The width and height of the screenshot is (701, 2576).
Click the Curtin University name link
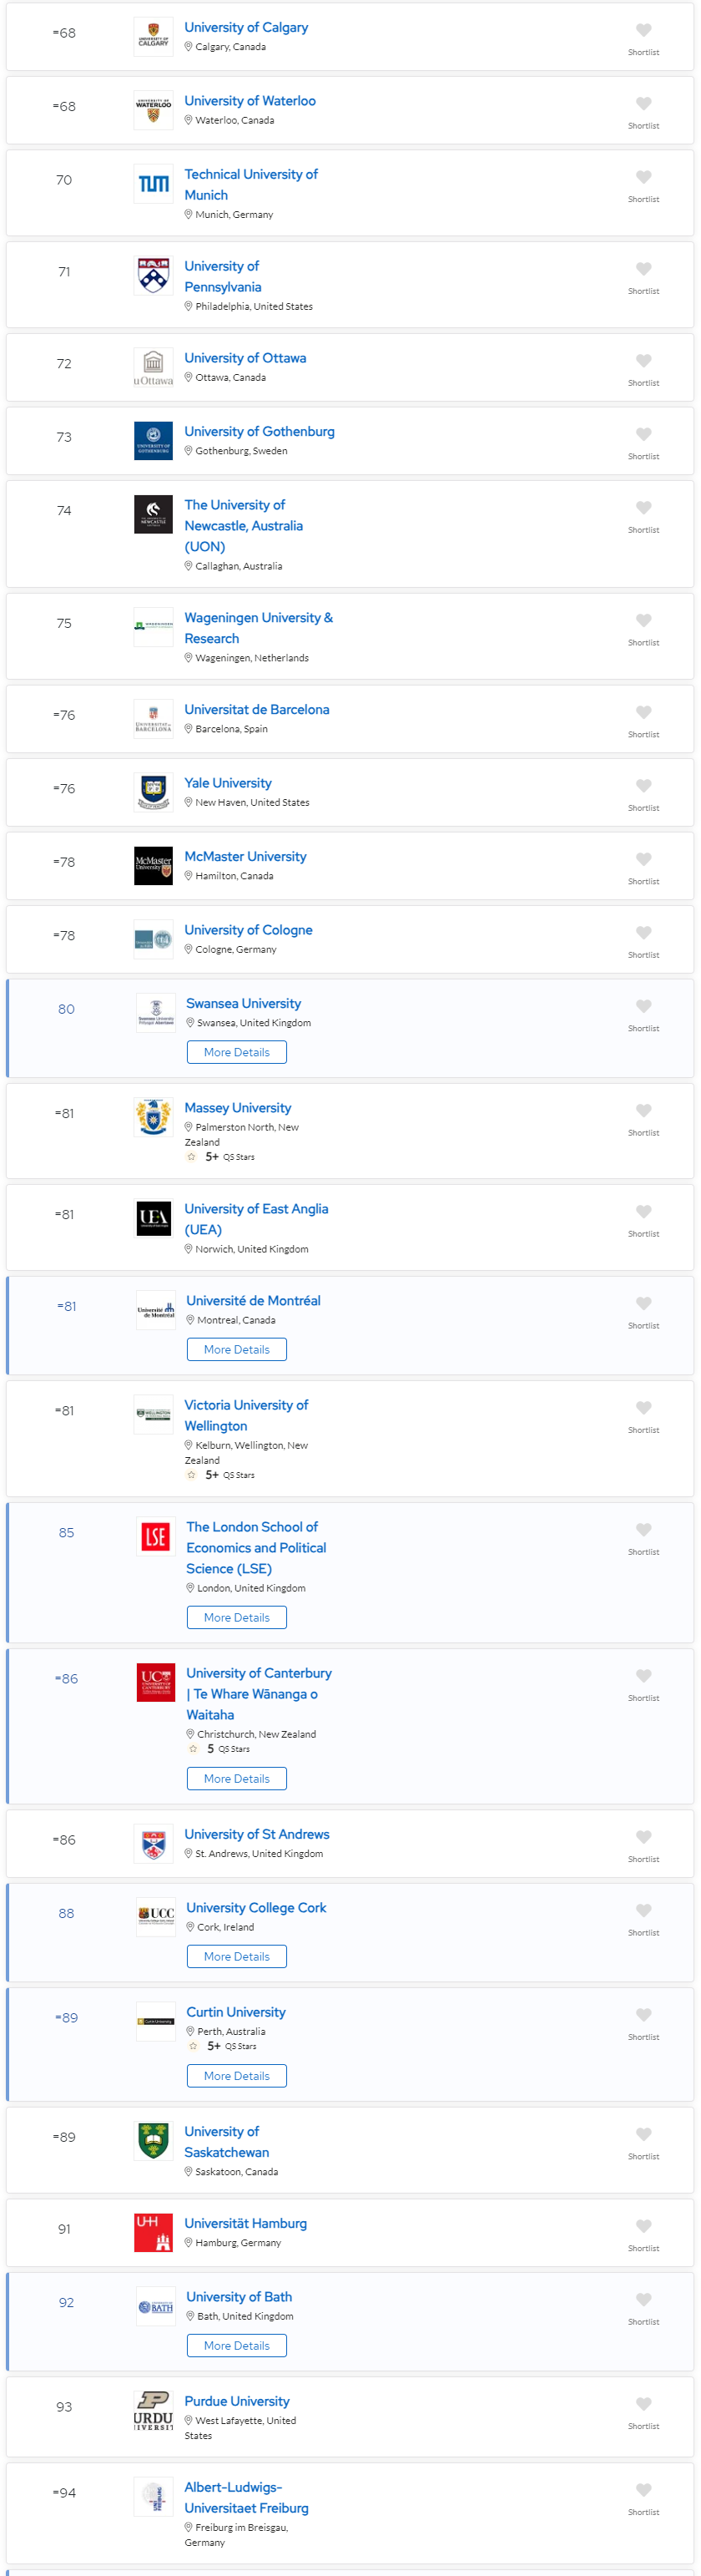tap(235, 2012)
